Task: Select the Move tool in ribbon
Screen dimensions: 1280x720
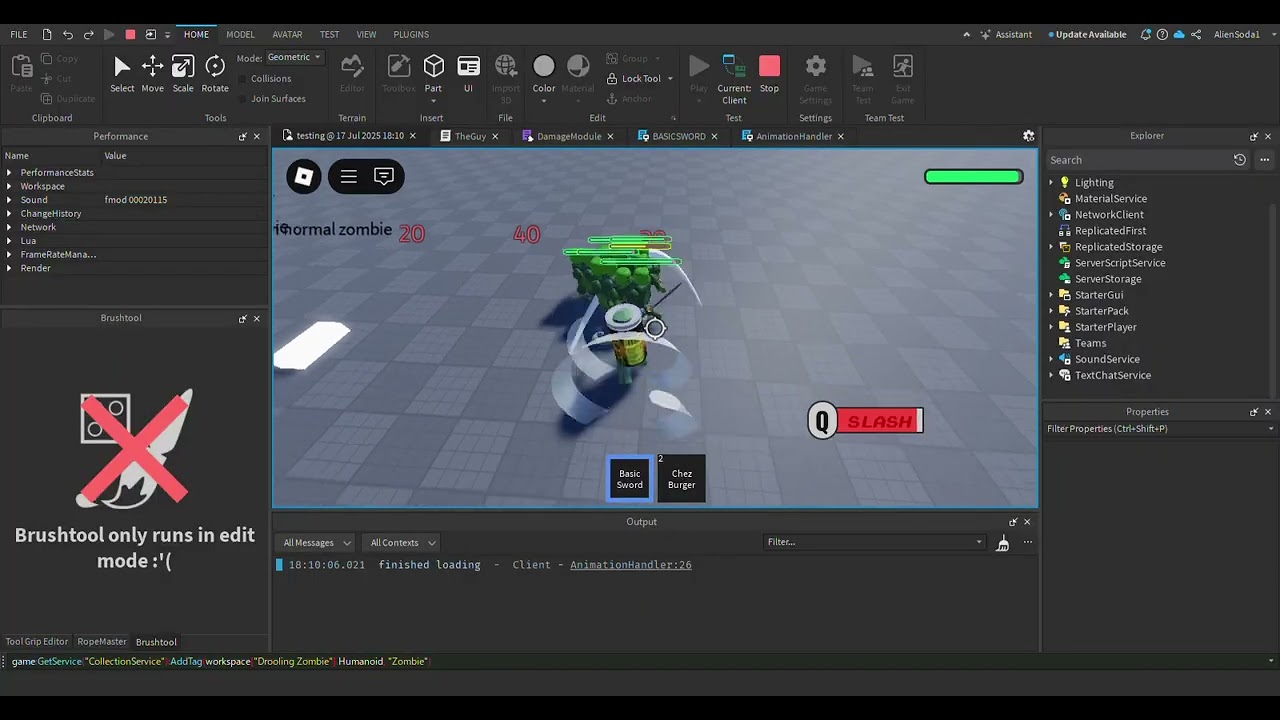Action: tap(152, 74)
